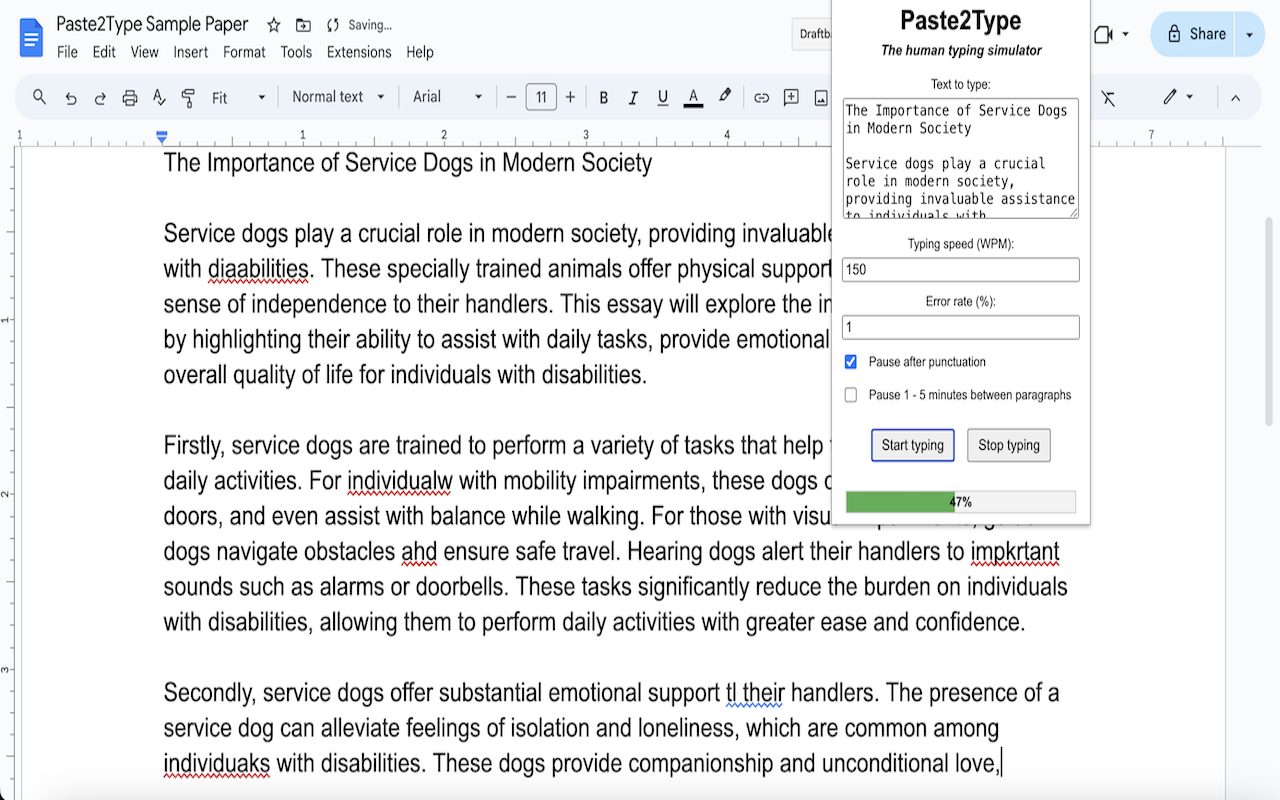Run Spelling and grammar check icon
The width and height of the screenshot is (1280, 800).
(160, 97)
